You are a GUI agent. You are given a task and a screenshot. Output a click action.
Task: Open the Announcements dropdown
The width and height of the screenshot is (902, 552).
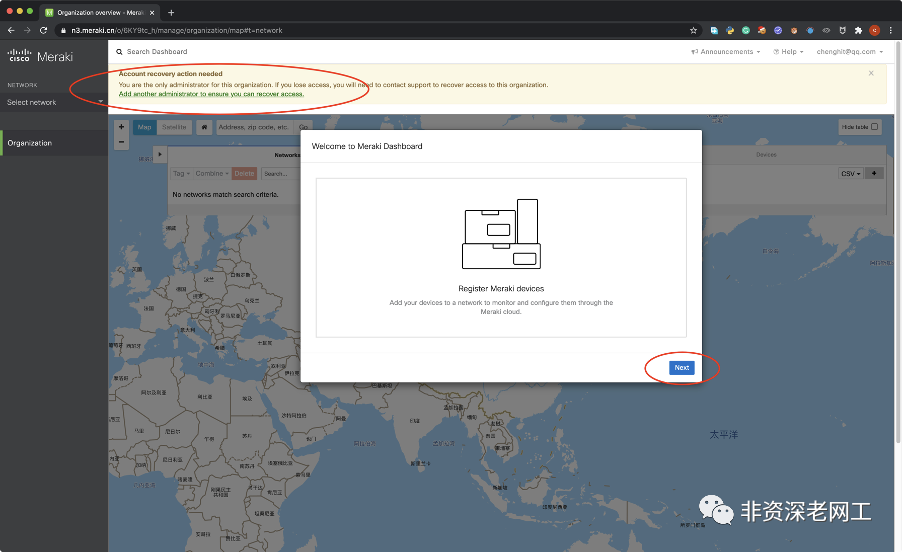pyautogui.click(x=725, y=52)
